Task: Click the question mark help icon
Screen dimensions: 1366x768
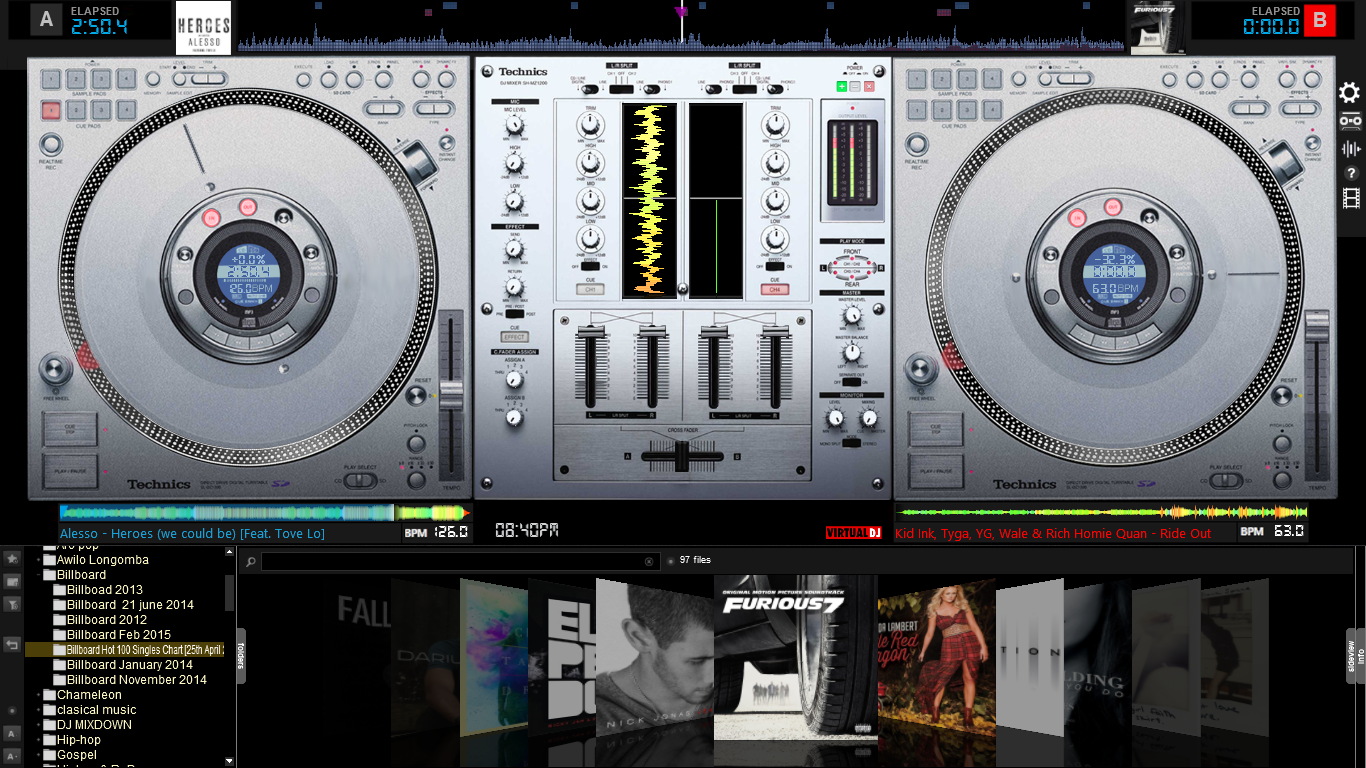Action: click(1351, 174)
